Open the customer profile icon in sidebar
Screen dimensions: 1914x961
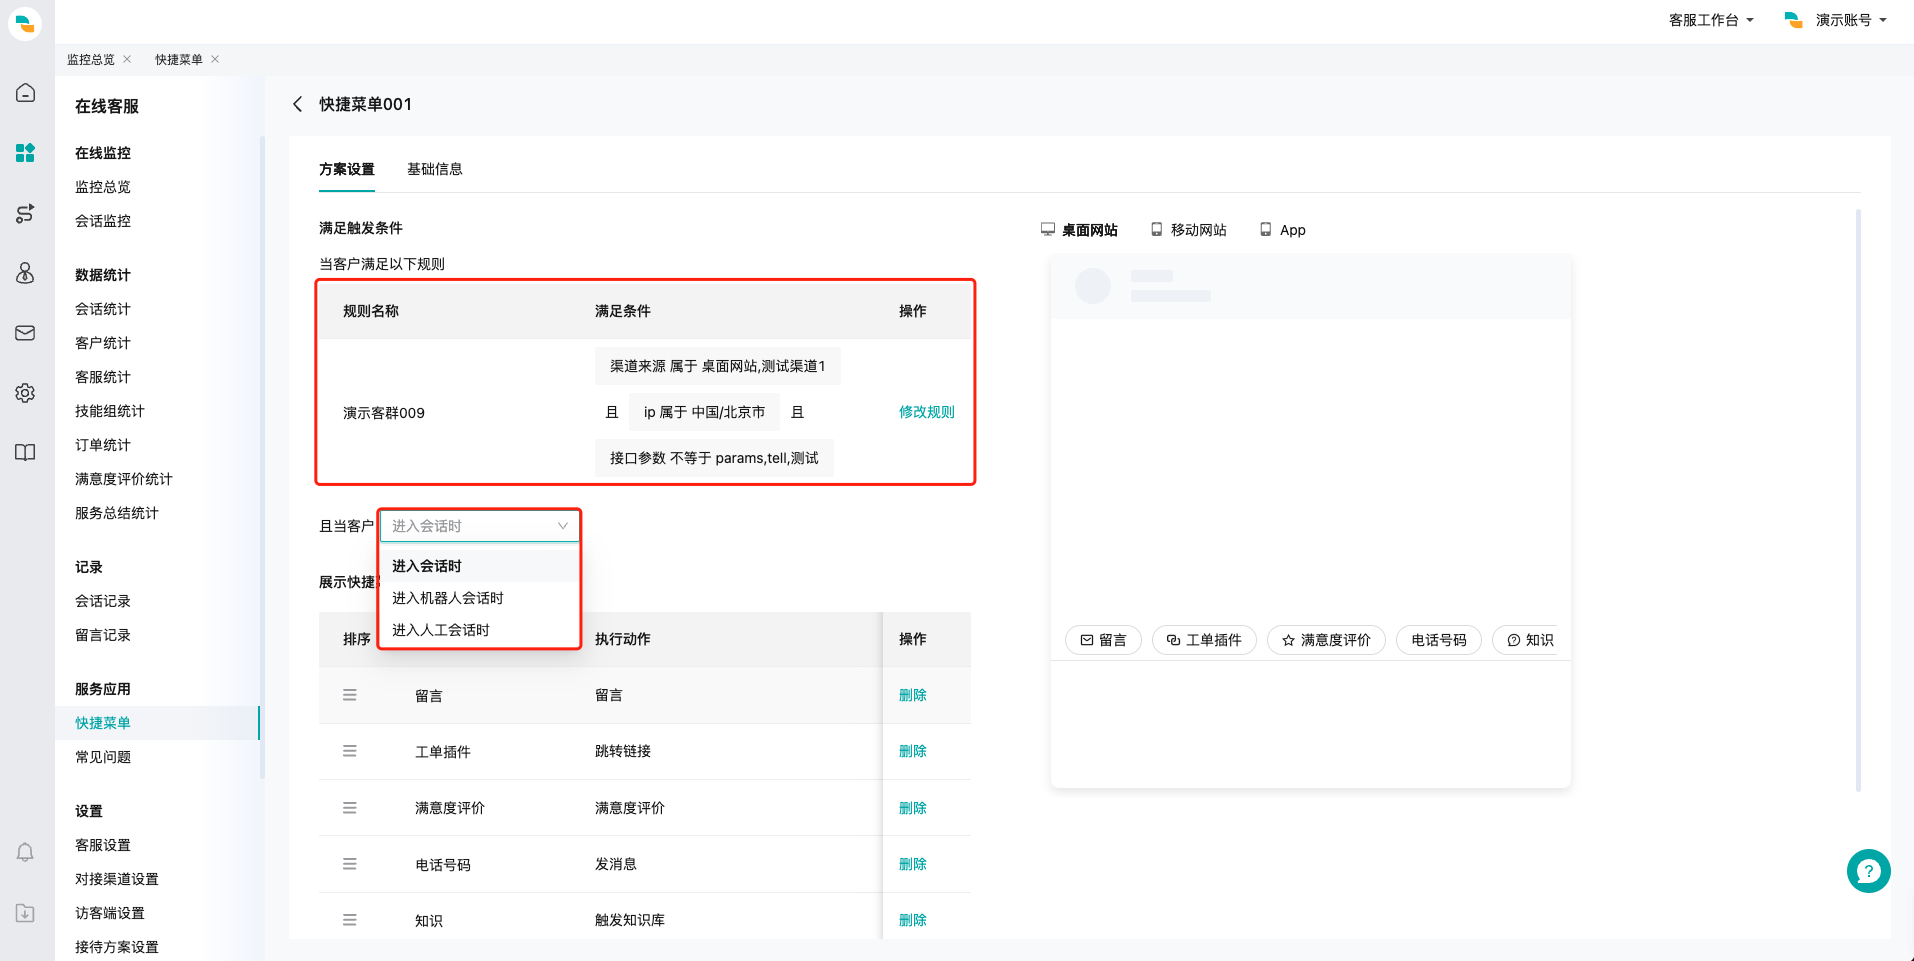[x=26, y=273]
